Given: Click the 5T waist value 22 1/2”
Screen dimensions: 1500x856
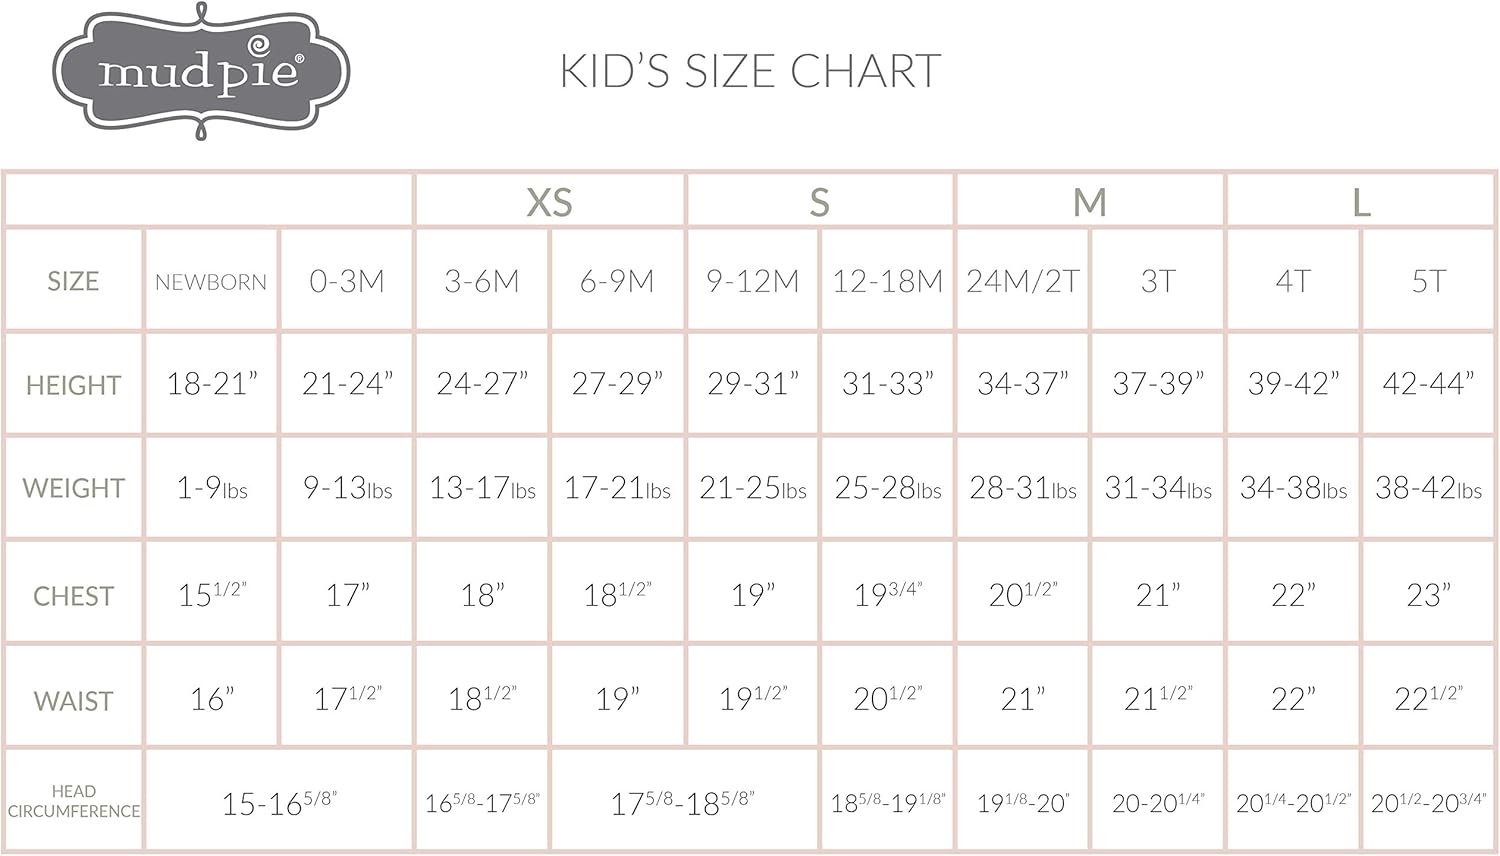Looking at the screenshot, I should [1428, 698].
